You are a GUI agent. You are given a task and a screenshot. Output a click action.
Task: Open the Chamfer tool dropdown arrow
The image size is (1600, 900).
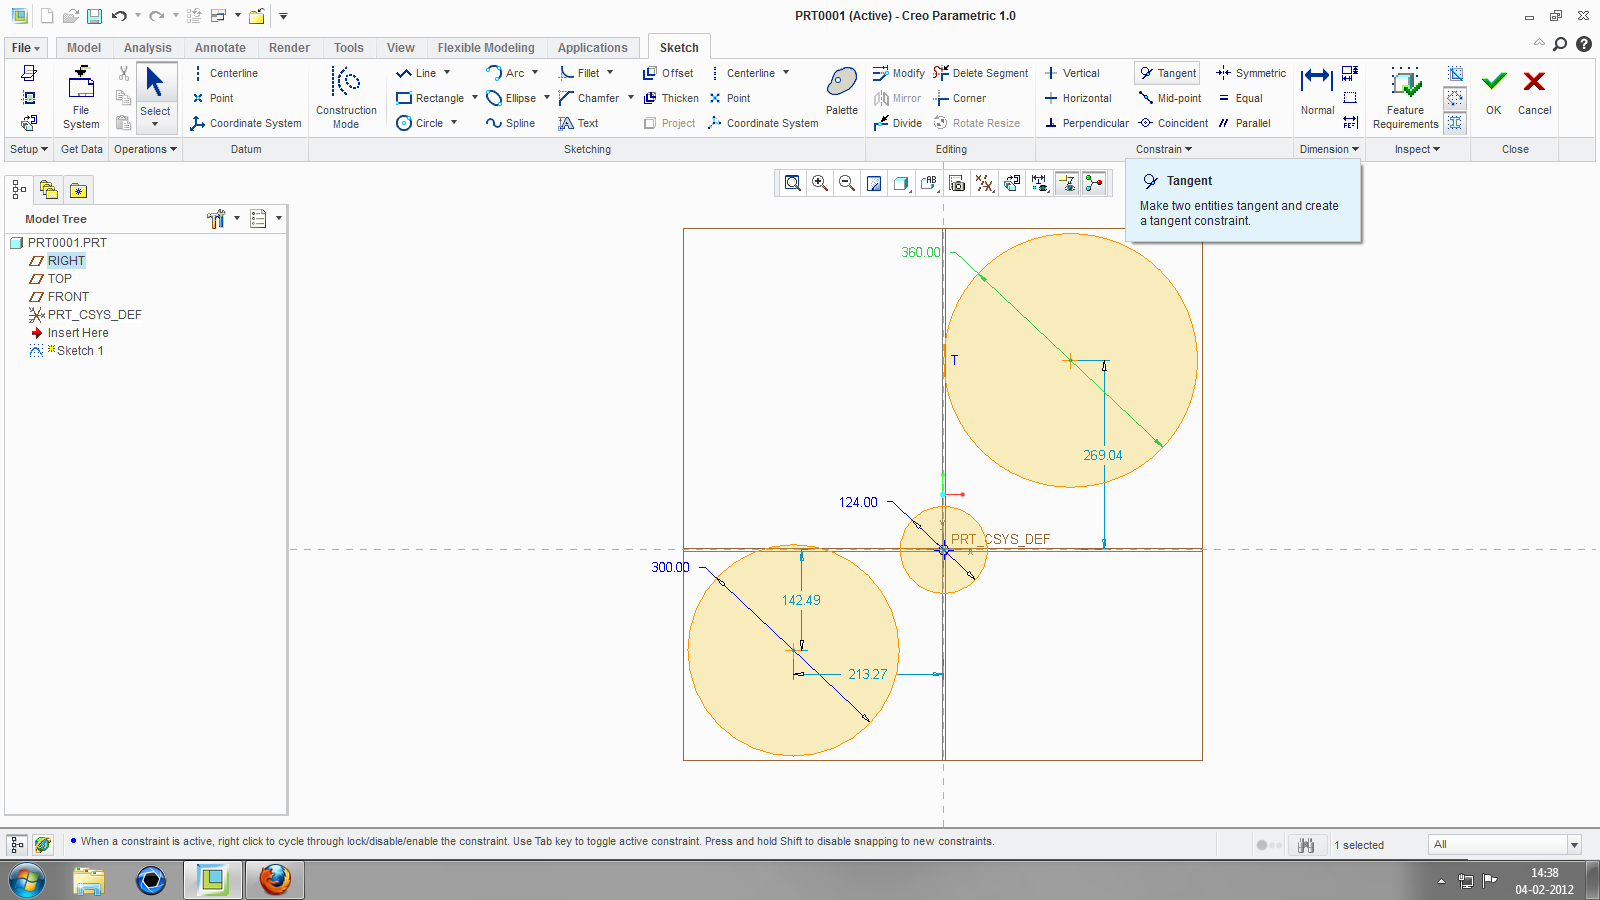(631, 98)
